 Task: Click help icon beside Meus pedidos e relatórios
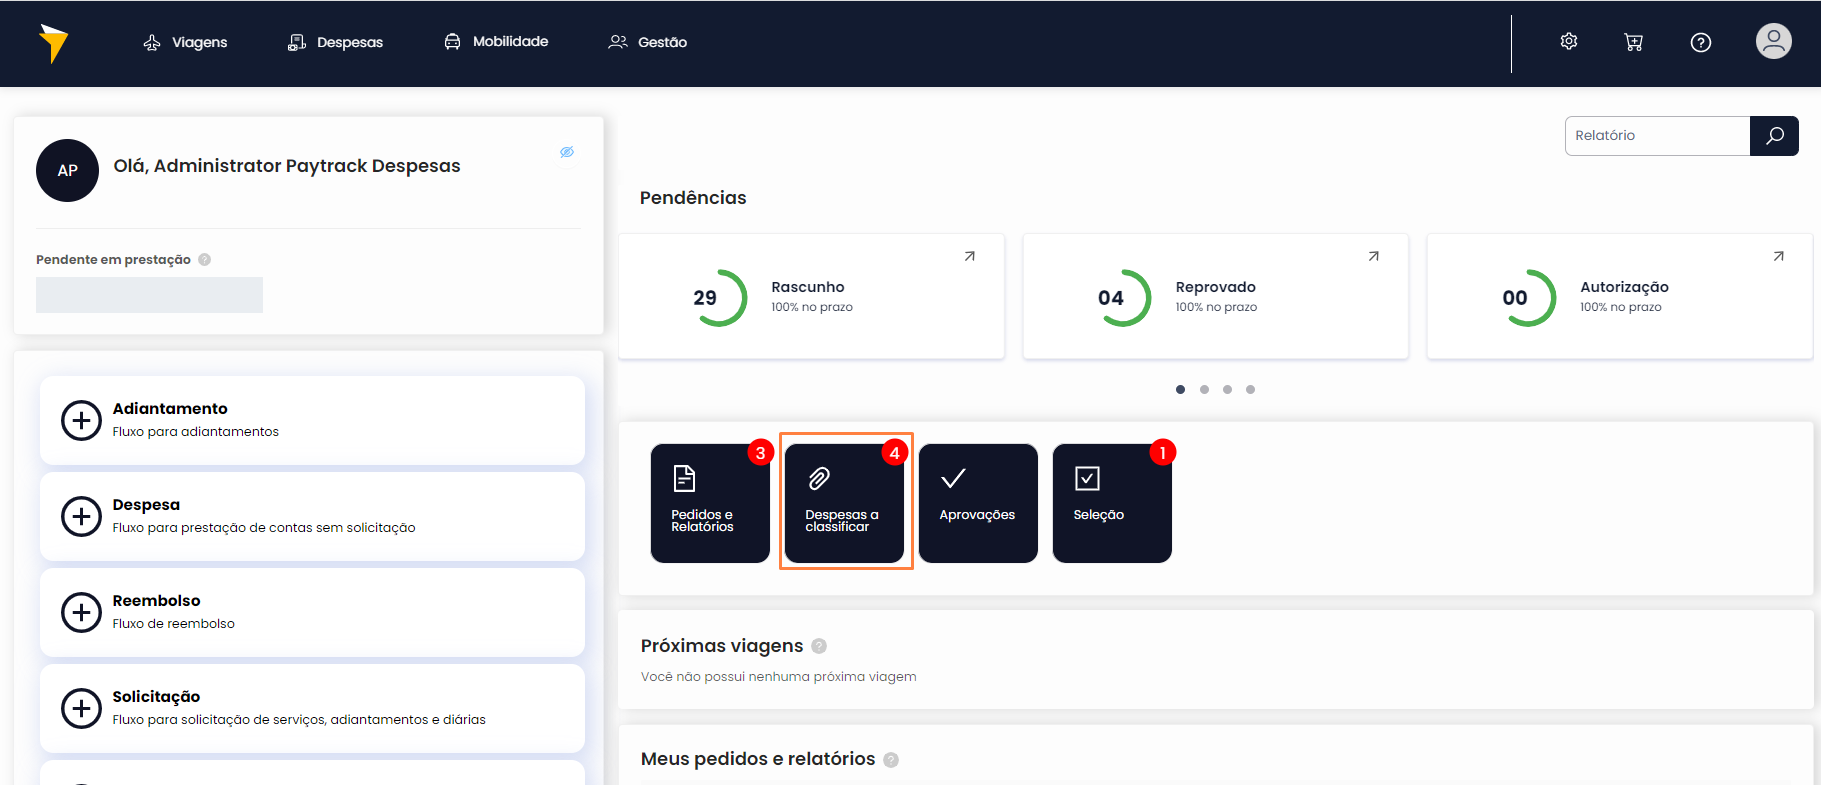[x=891, y=760]
